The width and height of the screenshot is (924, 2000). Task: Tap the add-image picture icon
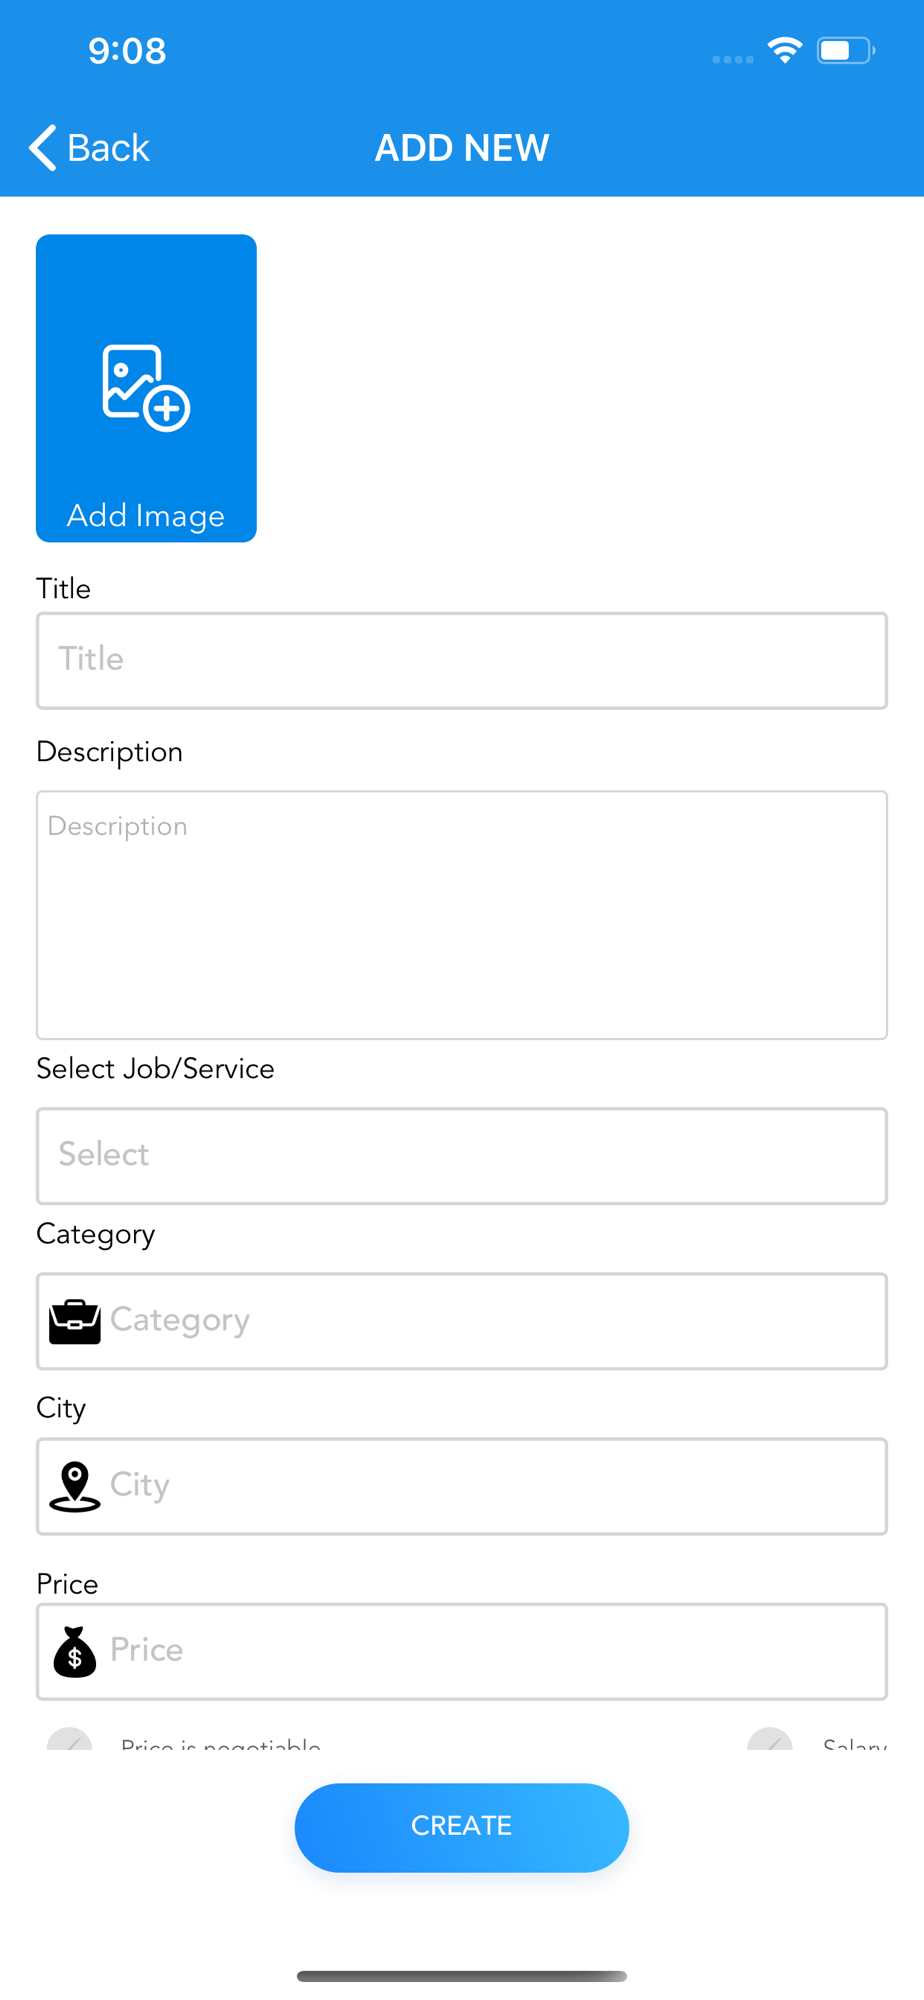click(146, 388)
